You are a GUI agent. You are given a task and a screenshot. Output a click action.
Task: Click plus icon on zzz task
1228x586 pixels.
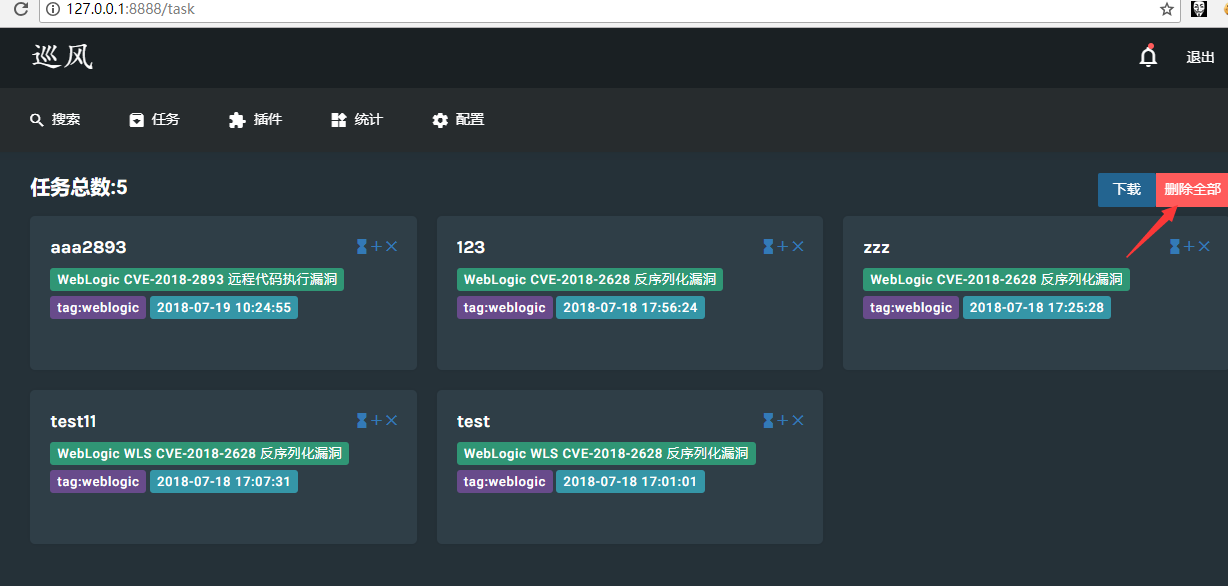[x=1190, y=246]
